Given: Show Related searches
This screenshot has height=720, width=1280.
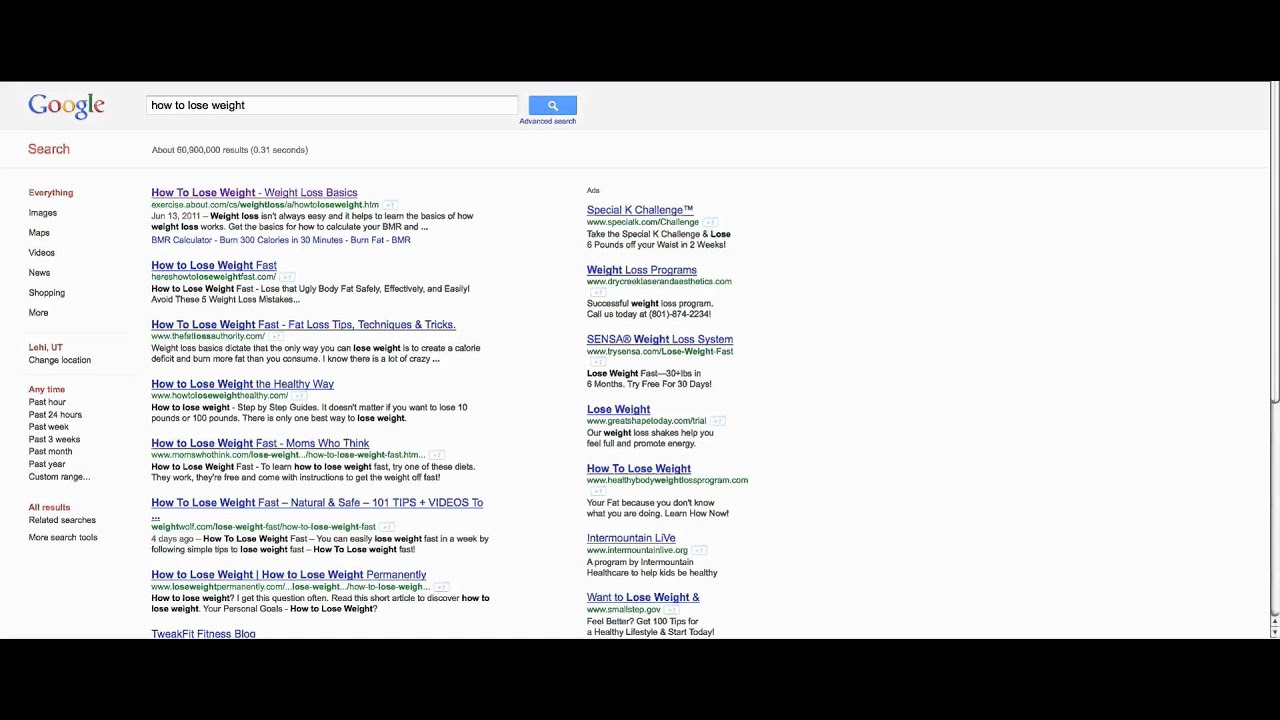Looking at the screenshot, I should tap(62, 520).
